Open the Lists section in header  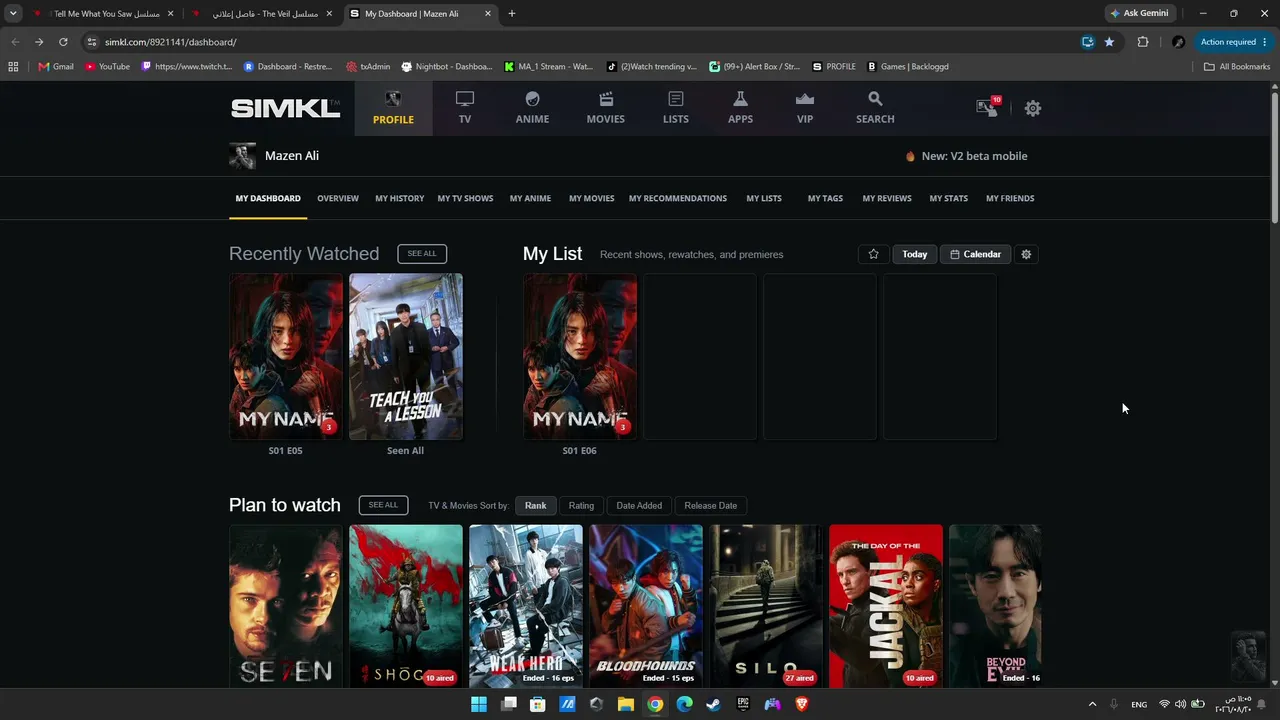click(x=676, y=108)
